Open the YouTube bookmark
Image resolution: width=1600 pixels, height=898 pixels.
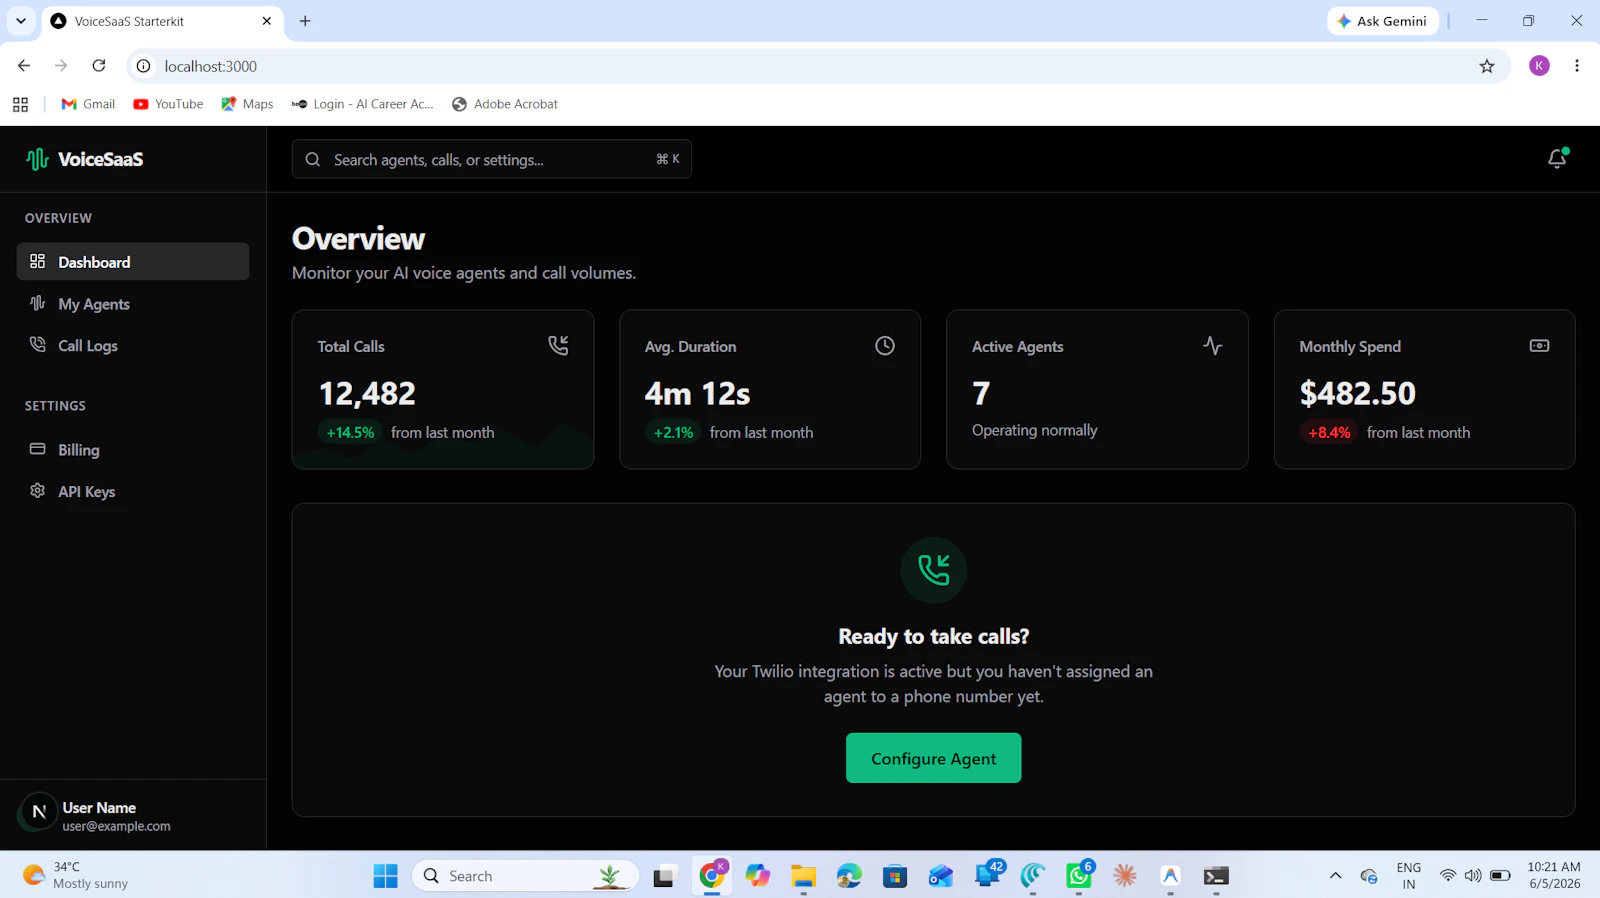point(168,104)
